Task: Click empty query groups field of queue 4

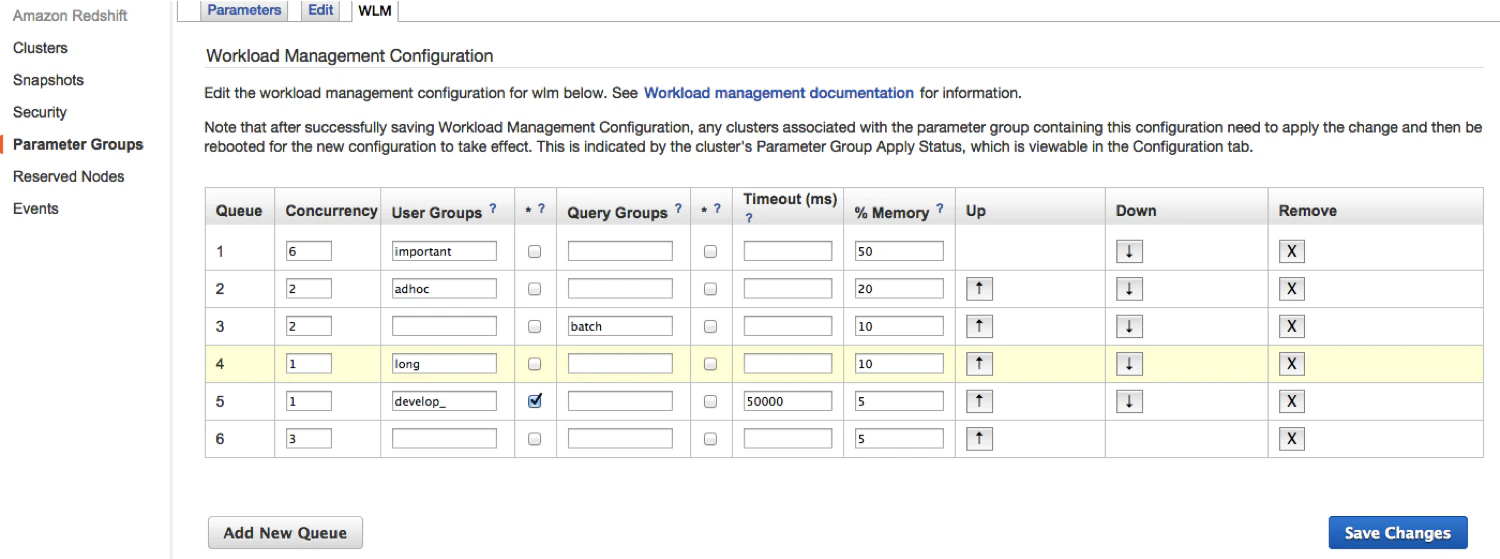Action: coord(620,364)
